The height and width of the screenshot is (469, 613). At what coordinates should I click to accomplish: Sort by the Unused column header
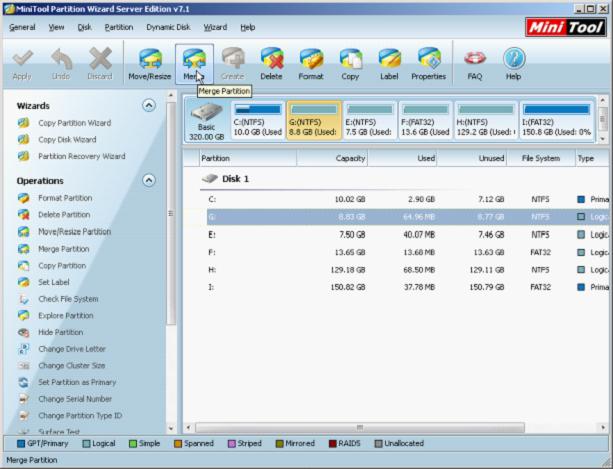(472, 158)
